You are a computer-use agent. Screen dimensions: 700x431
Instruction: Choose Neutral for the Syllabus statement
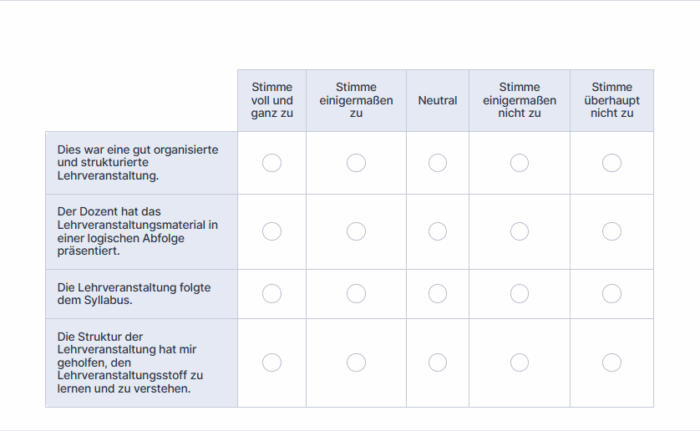(438, 294)
